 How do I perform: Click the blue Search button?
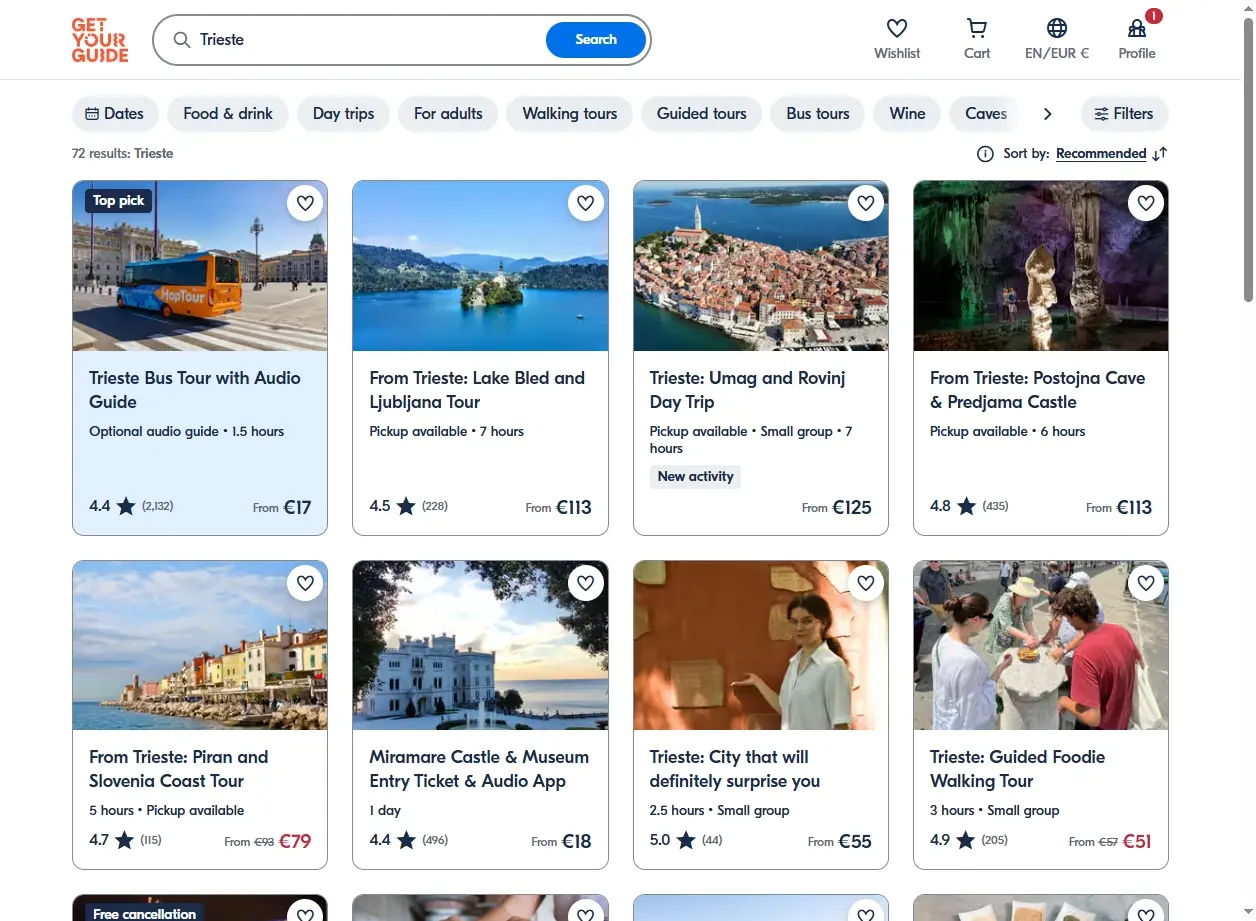596,40
